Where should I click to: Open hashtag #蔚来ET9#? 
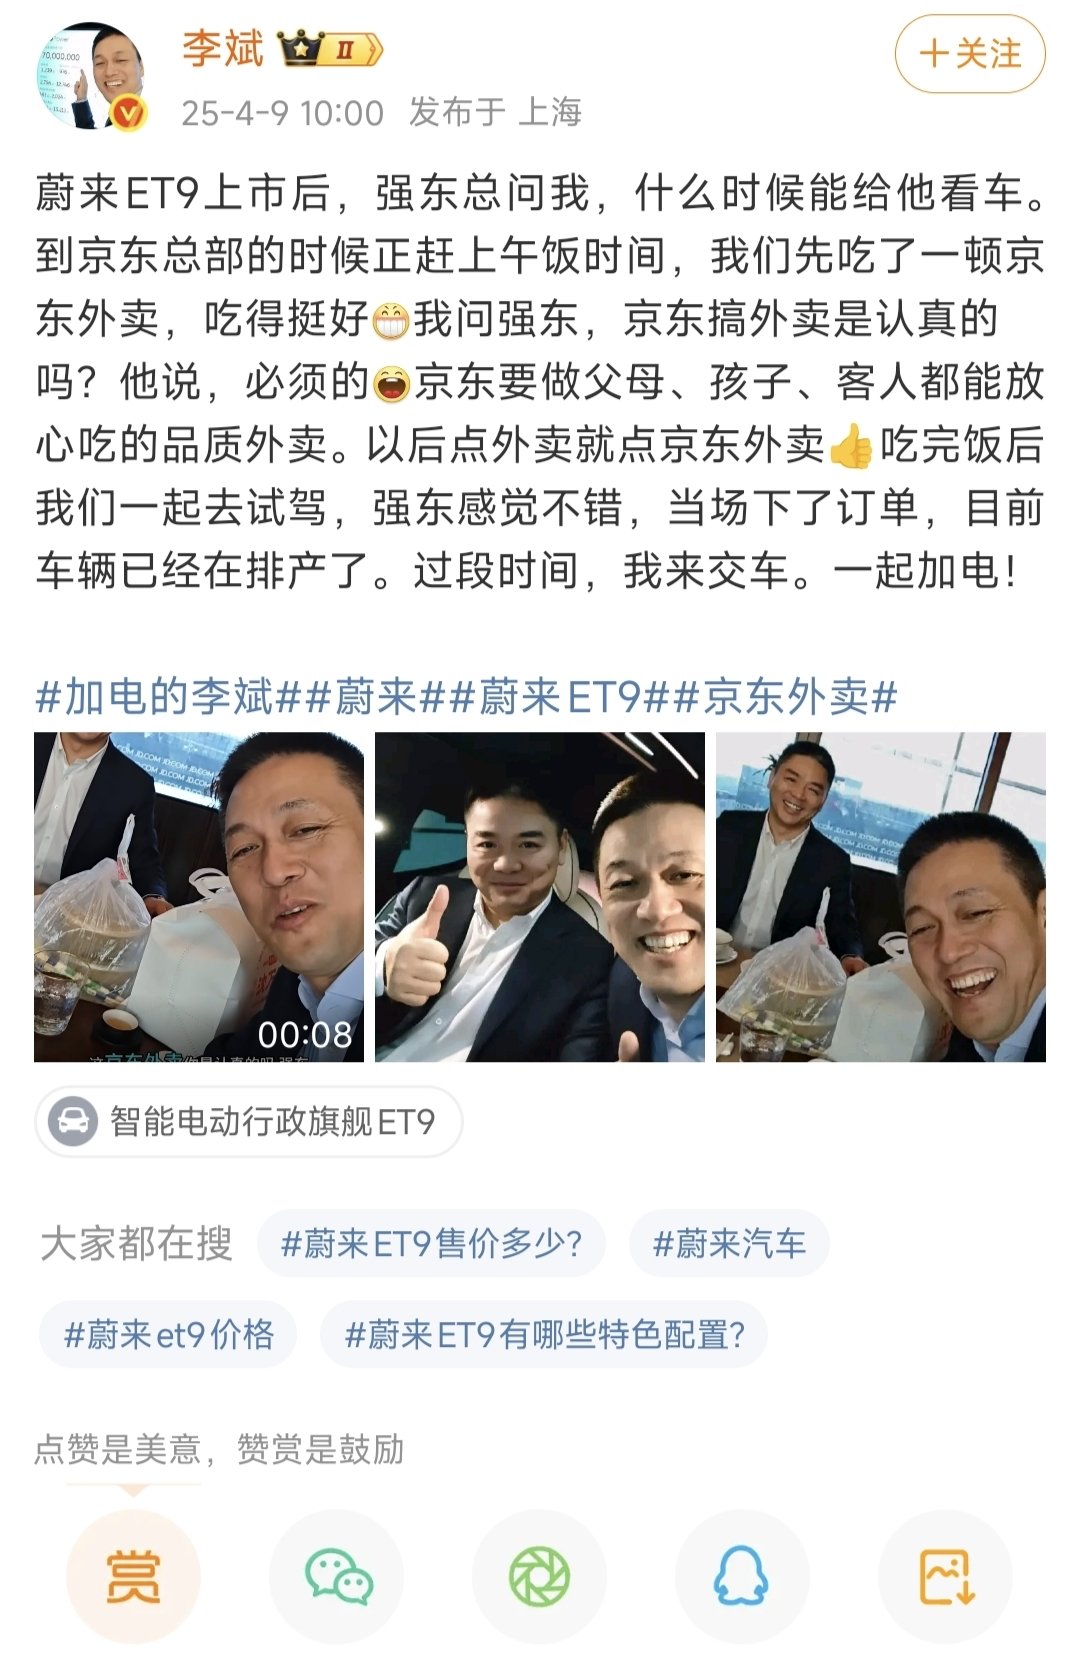coord(559,697)
